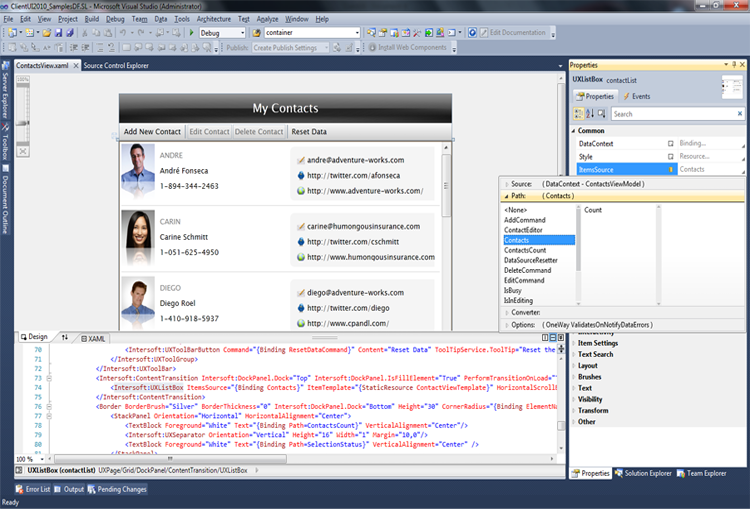Collapse outlining at XAML line 73
Screen dimensions: 750x509
click(x=49, y=378)
